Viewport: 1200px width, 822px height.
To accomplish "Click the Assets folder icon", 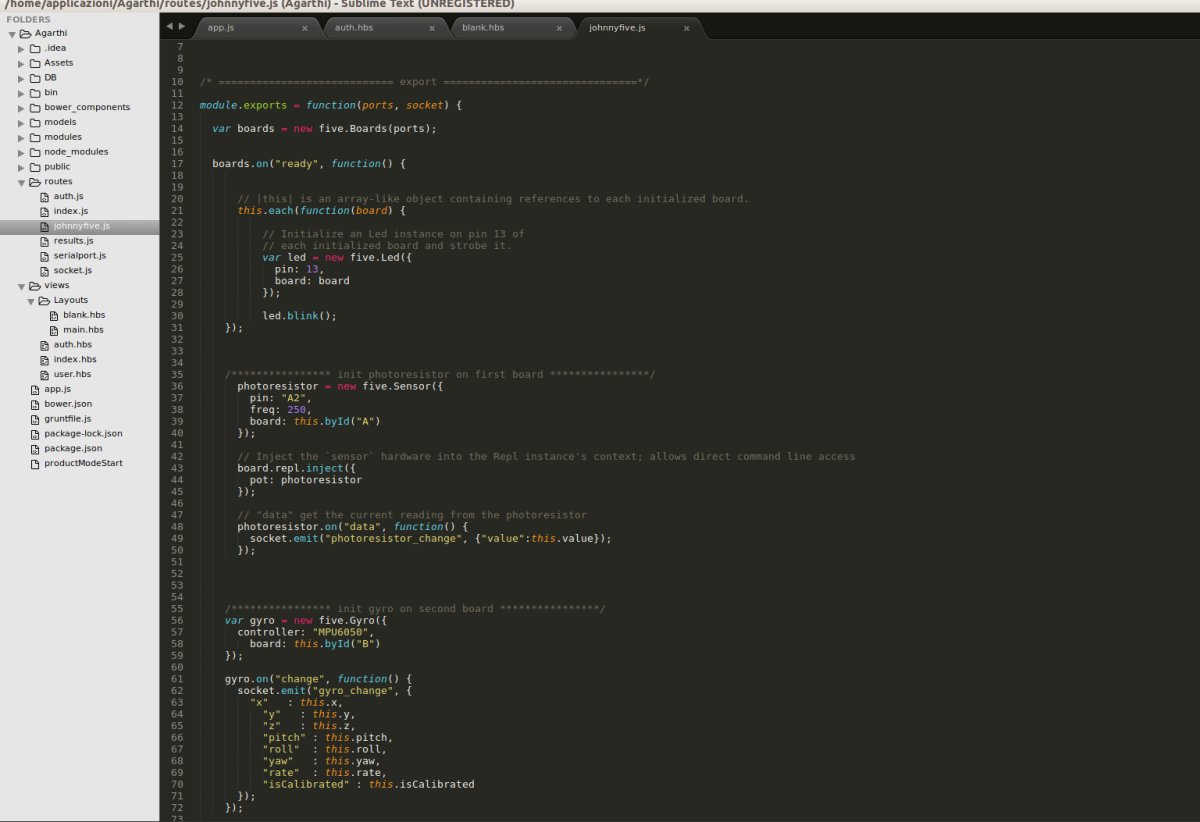I will coord(35,63).
